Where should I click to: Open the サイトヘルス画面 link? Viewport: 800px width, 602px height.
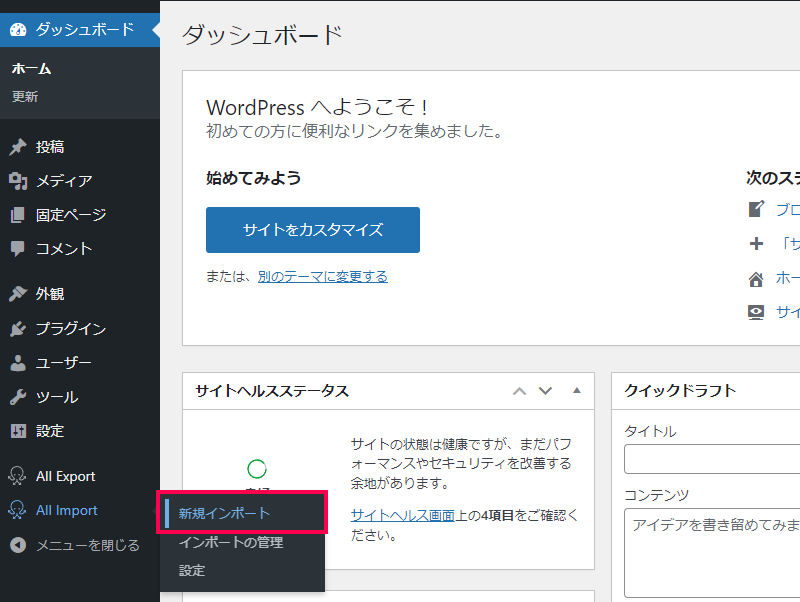coord(403,516)
